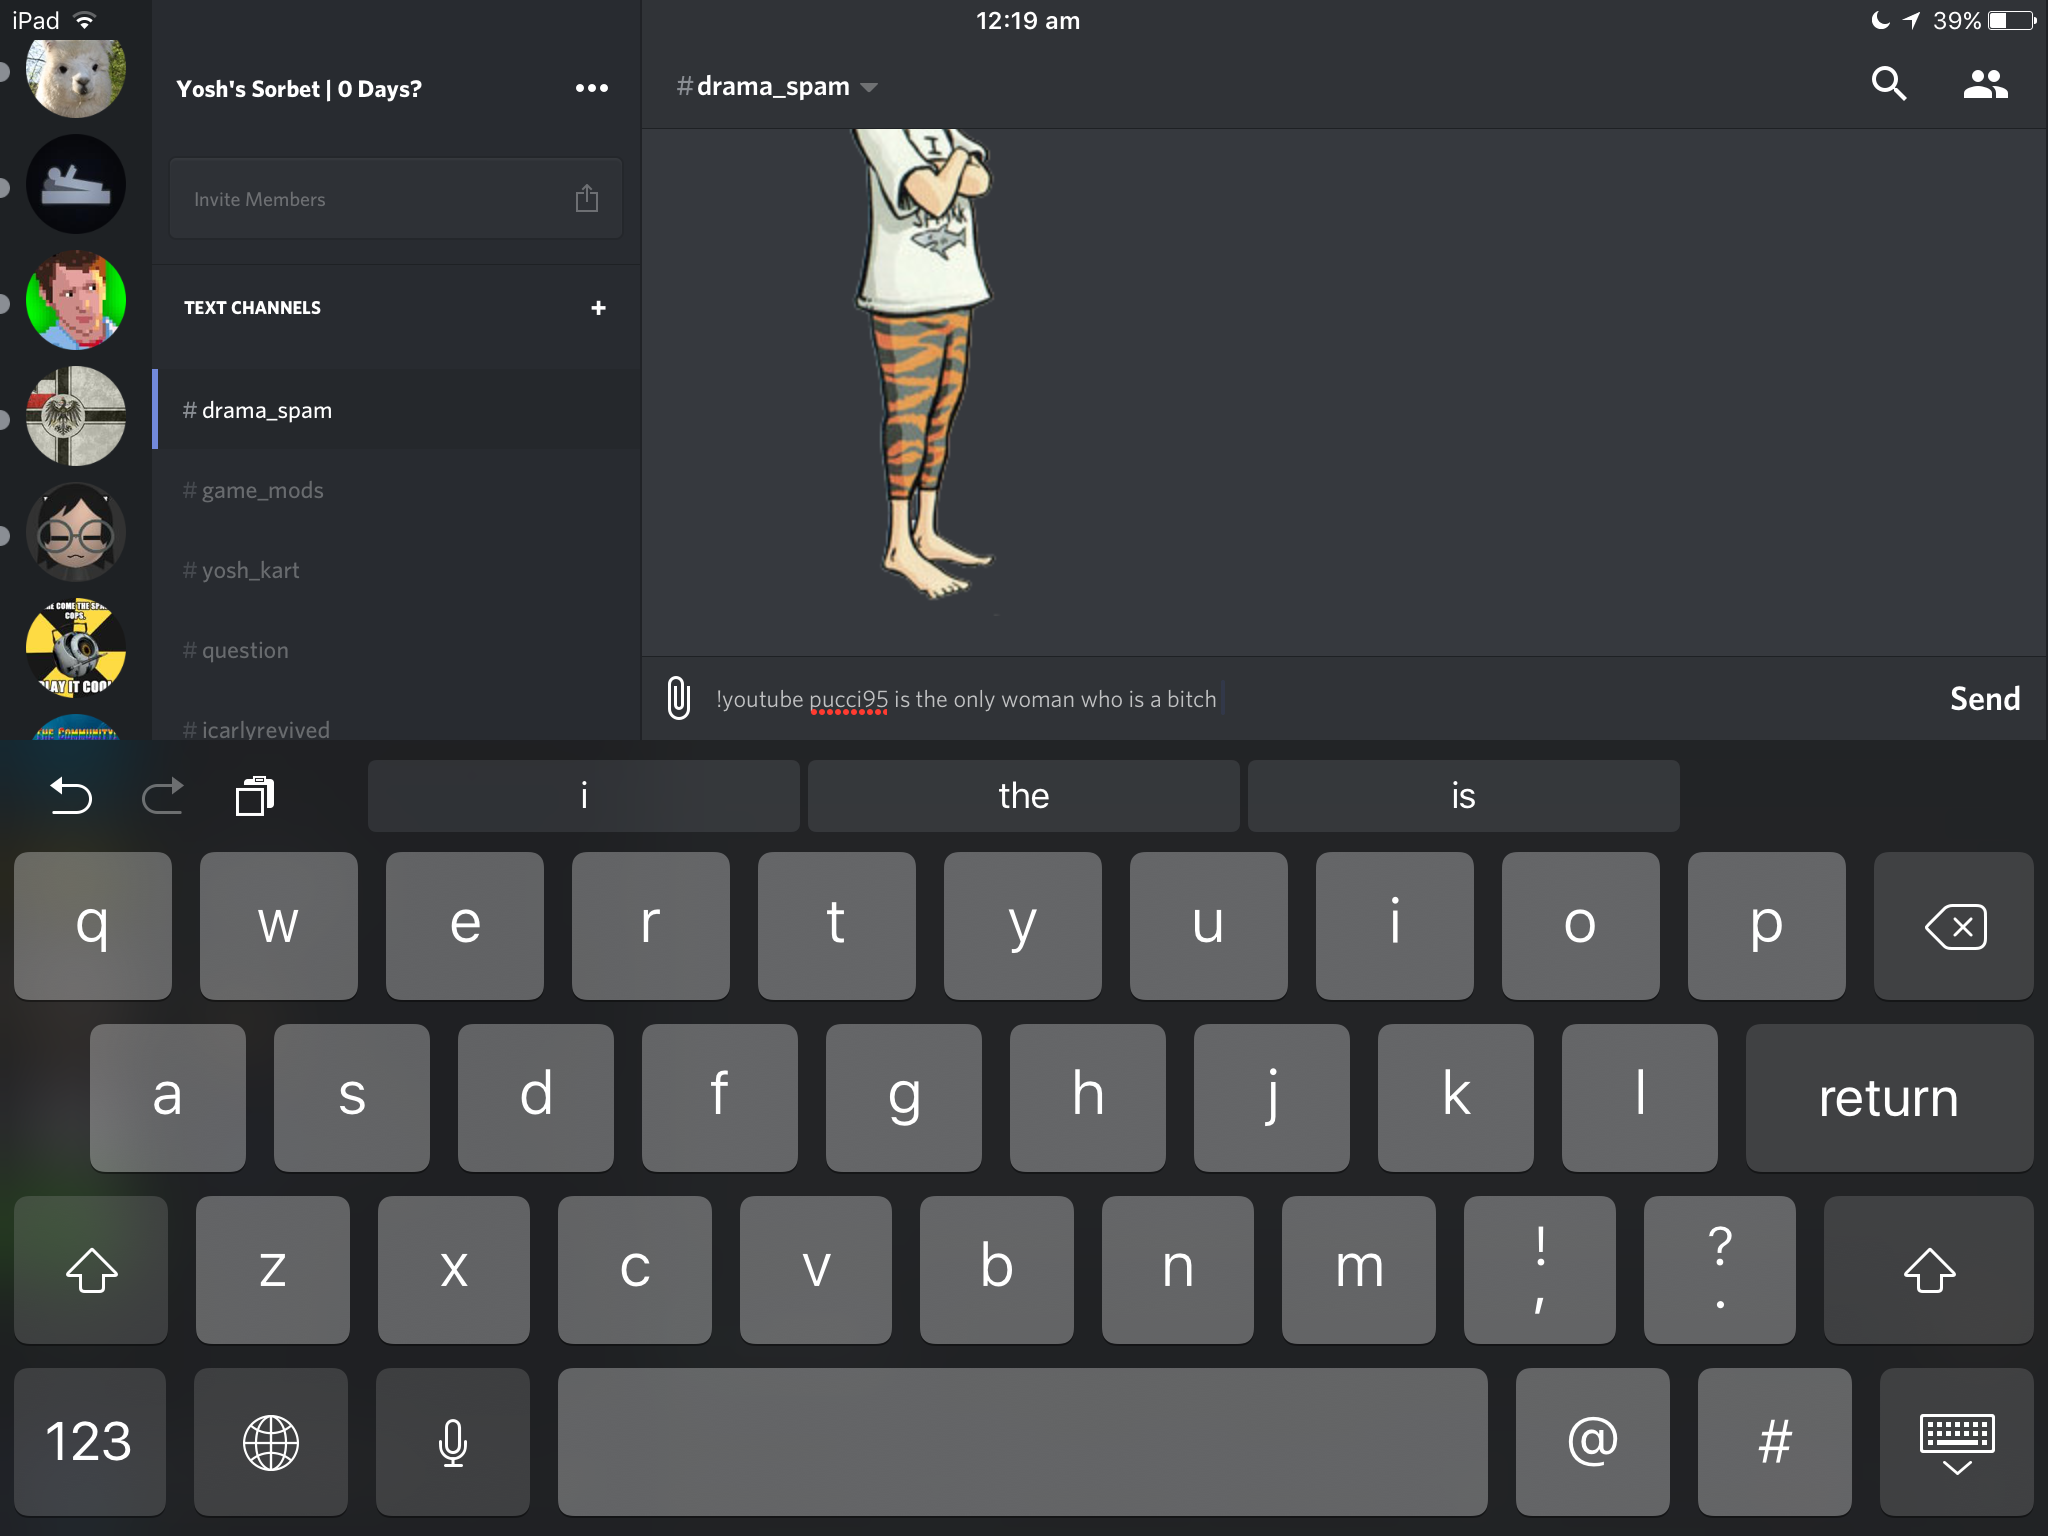Open server options three-dot menu

point(591,88)
